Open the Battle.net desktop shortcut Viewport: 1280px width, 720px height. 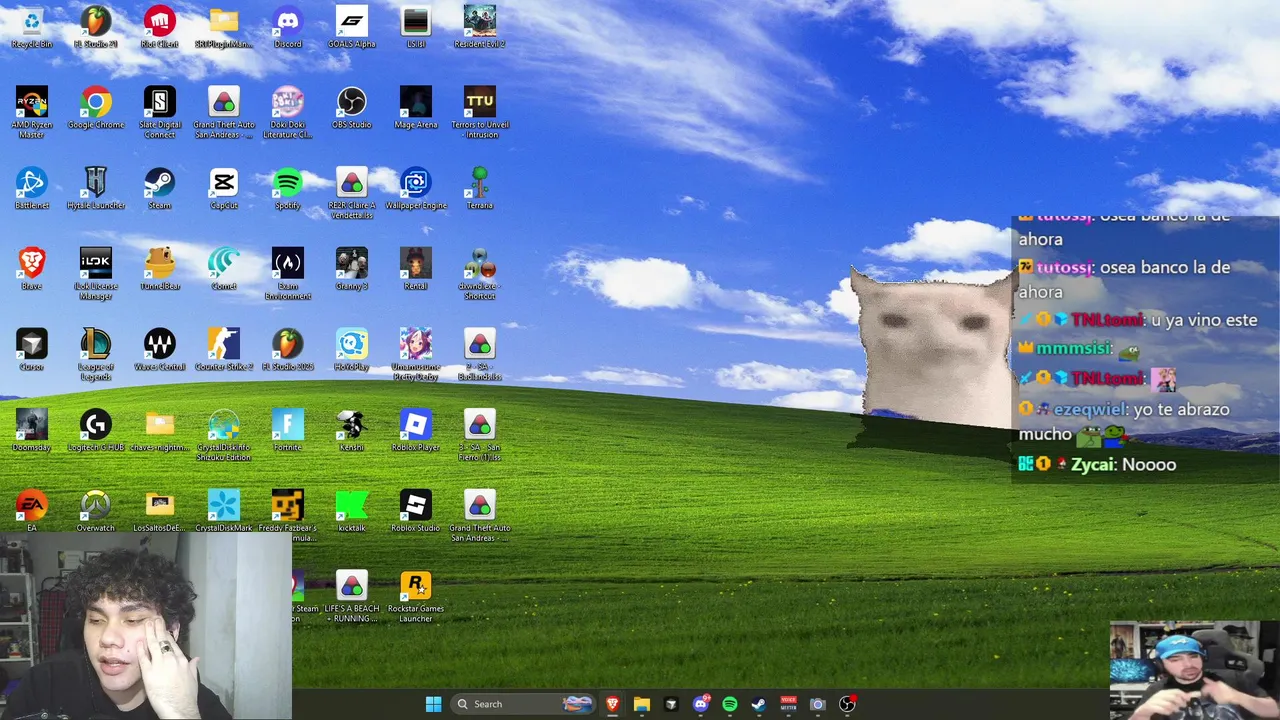click(31, 188)
